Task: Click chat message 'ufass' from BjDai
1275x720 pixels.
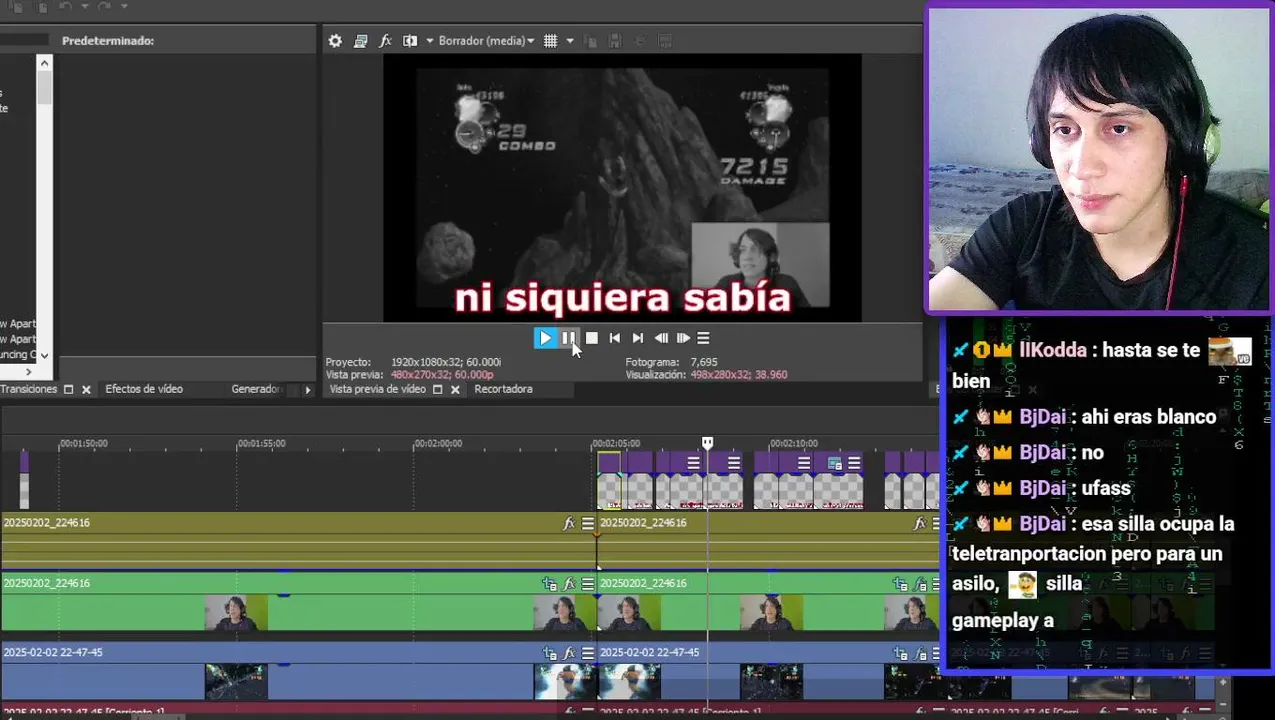Action: click(x=1106, y=488)
